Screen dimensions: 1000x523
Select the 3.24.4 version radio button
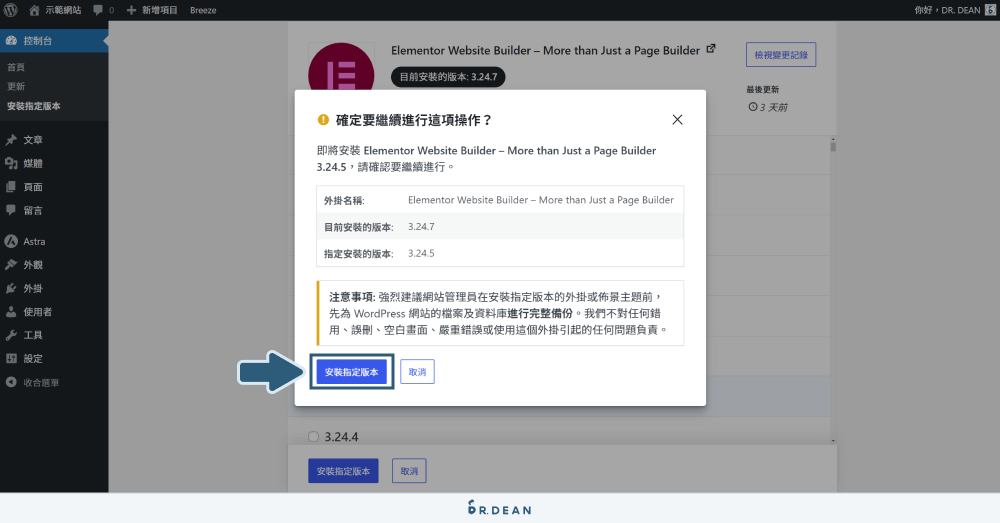pos(313,437)
